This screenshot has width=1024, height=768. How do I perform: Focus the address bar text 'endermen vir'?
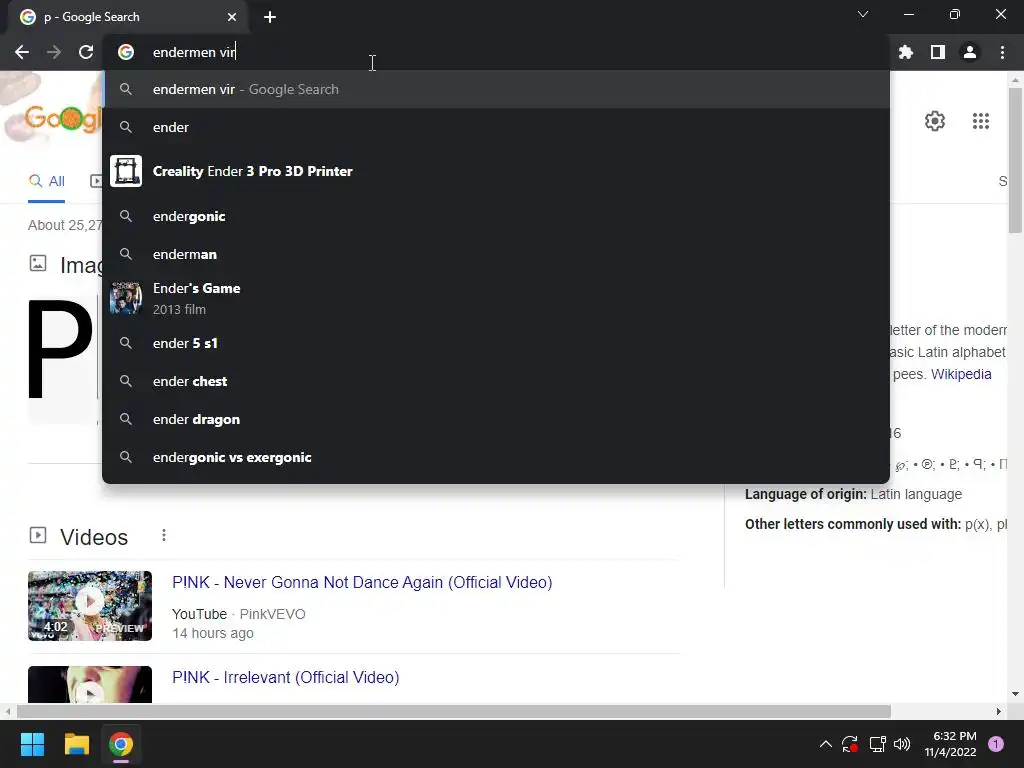coord(194,52)
